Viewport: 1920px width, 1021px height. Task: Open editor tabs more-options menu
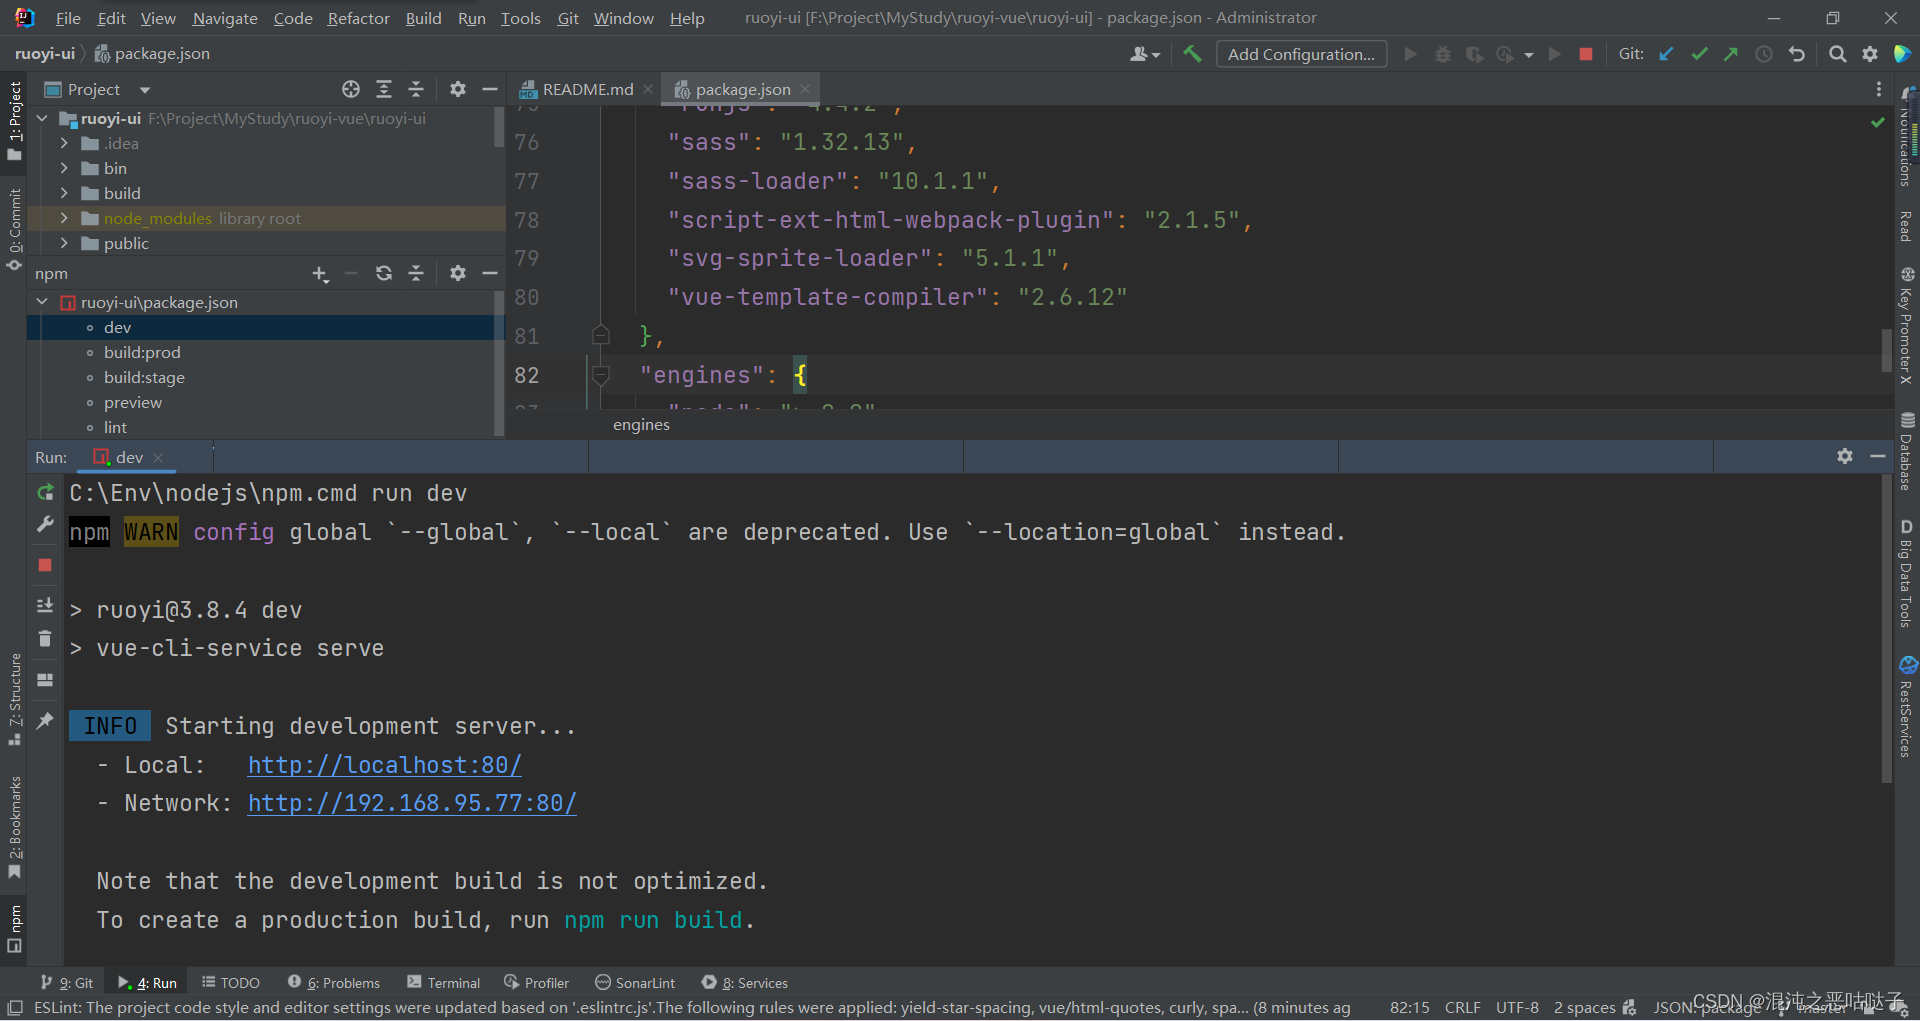pos(1879,89)
